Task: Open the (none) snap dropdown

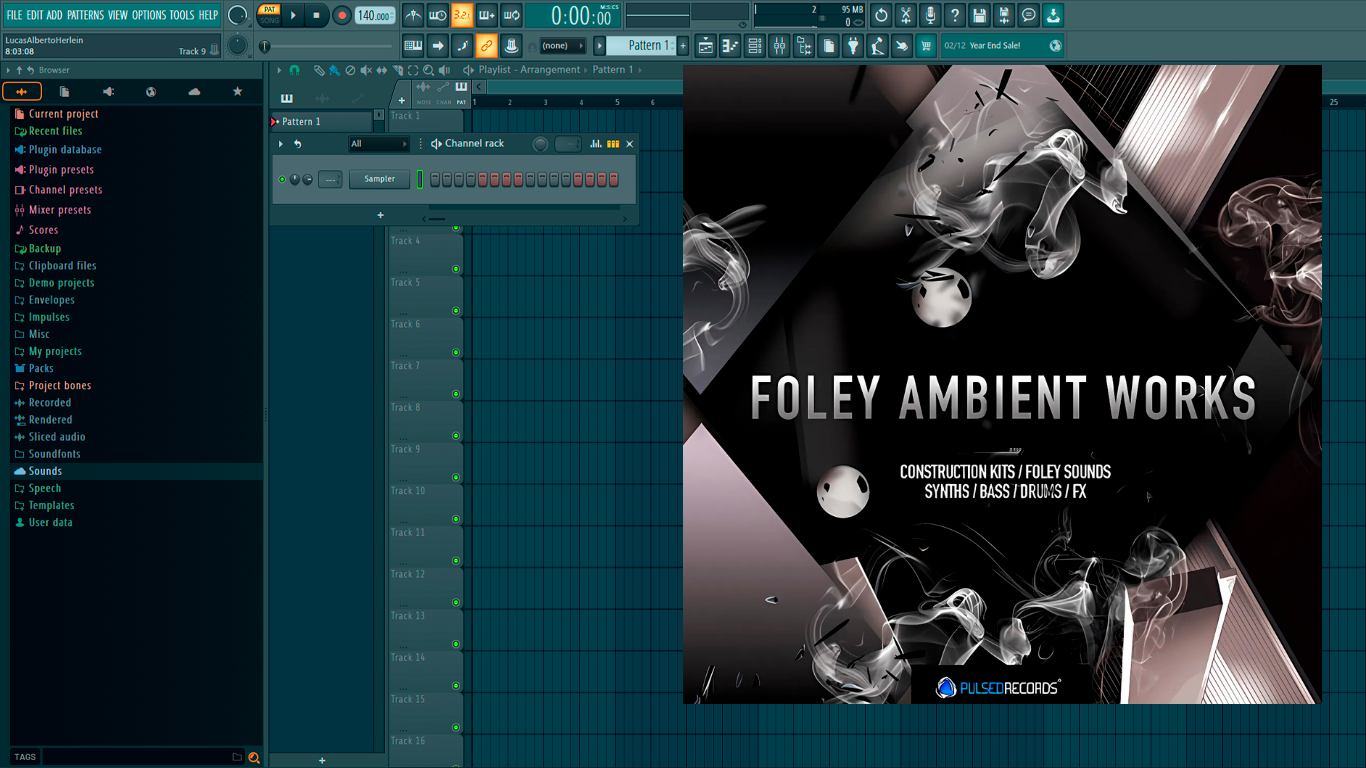Action: tap(562, 45)
